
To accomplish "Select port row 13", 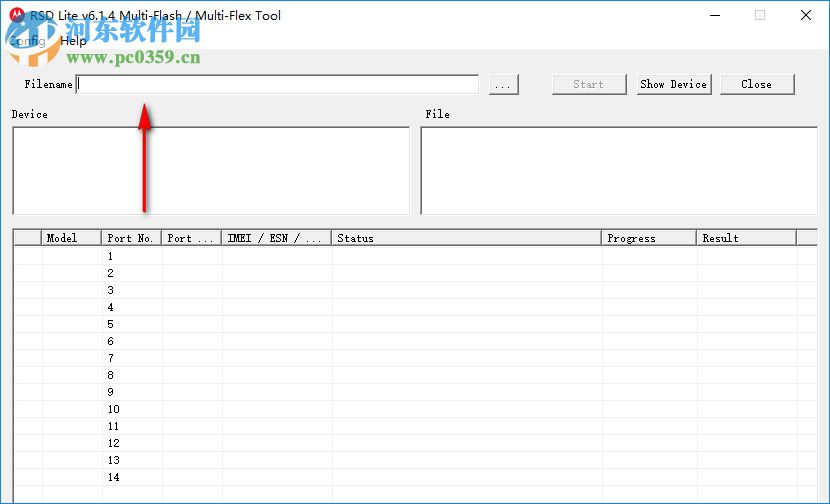I will (415, 460).
